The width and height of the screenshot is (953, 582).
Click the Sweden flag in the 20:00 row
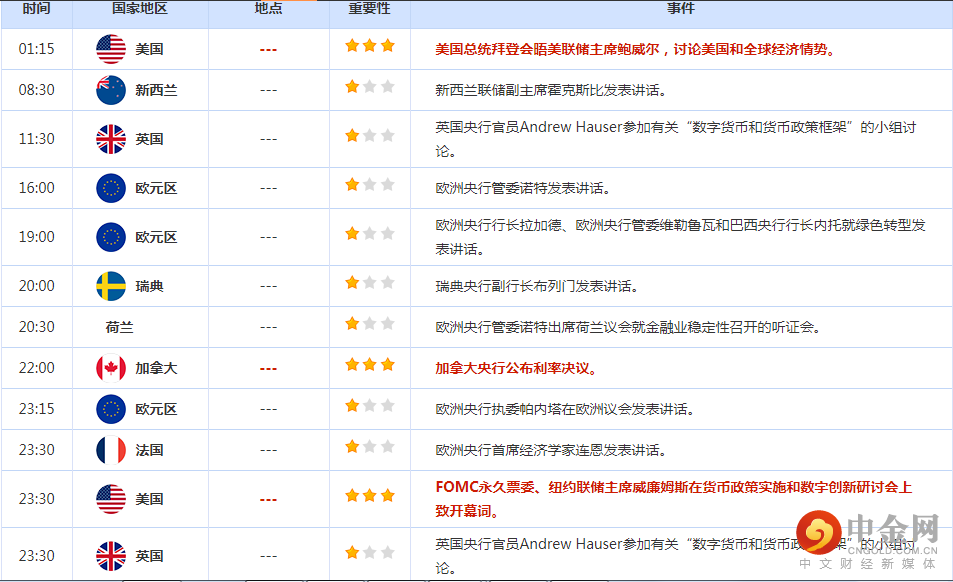click(110, 286)
